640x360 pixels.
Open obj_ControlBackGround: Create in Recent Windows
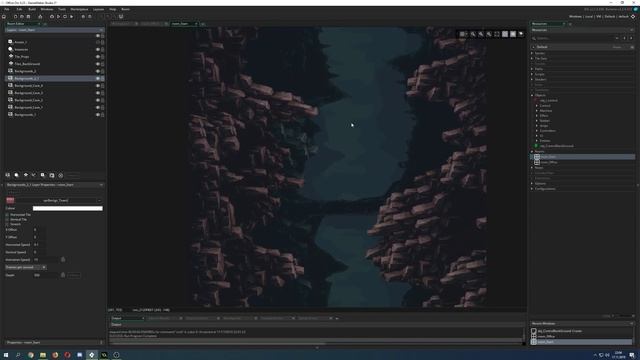pos(560,331)
